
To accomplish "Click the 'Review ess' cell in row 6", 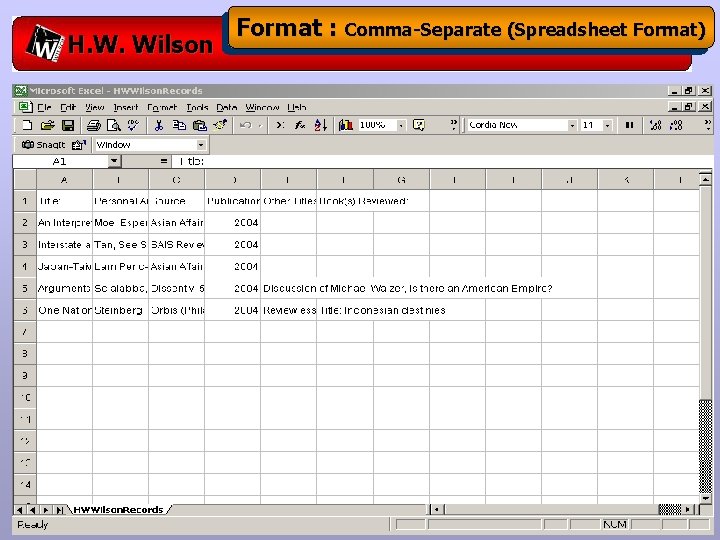I will 288,310.
